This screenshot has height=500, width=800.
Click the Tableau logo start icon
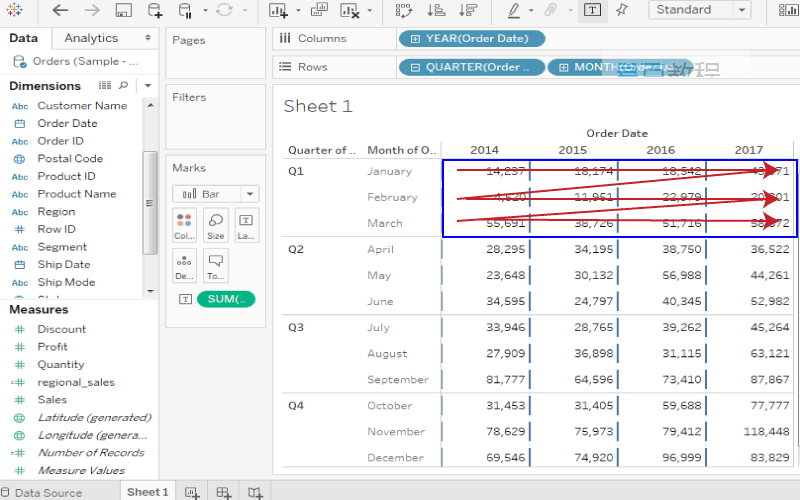pyautogui.click(x=14, y=10)
